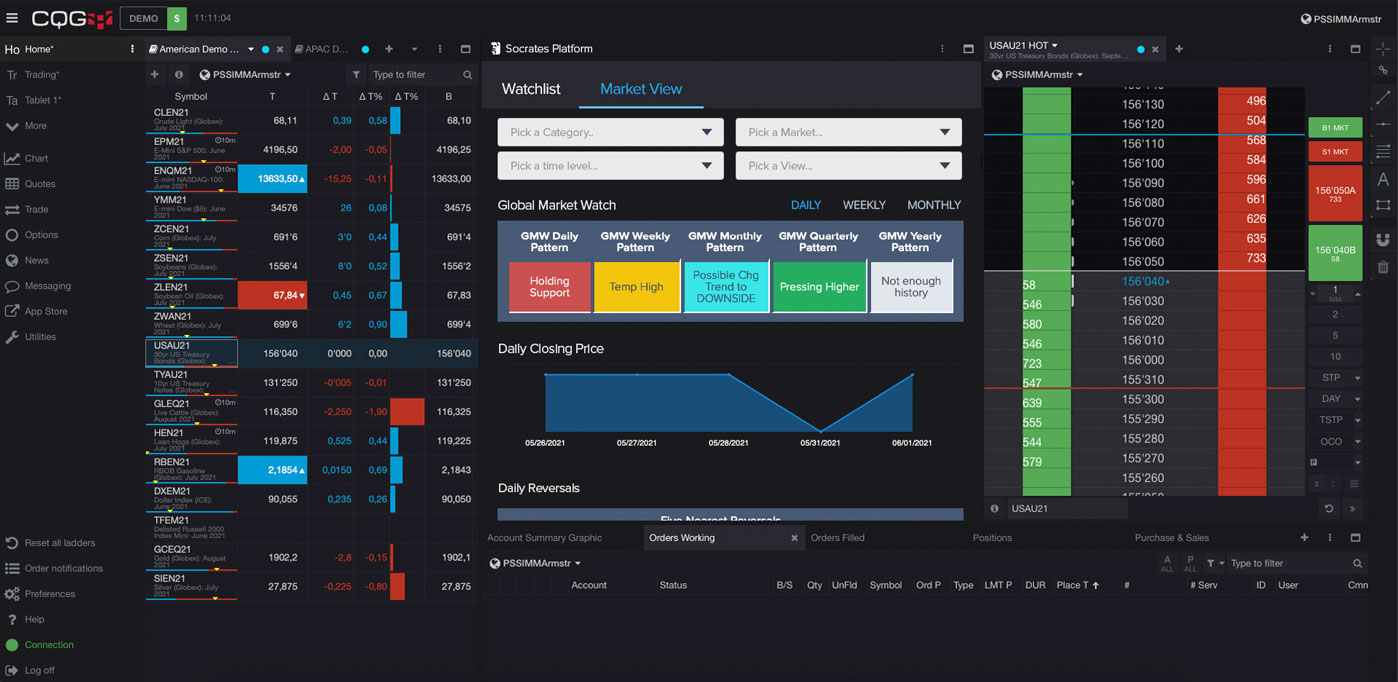Click the green S button beside DEMO
This screenshot has height=682, width=1398.
(x=177, y=18)
